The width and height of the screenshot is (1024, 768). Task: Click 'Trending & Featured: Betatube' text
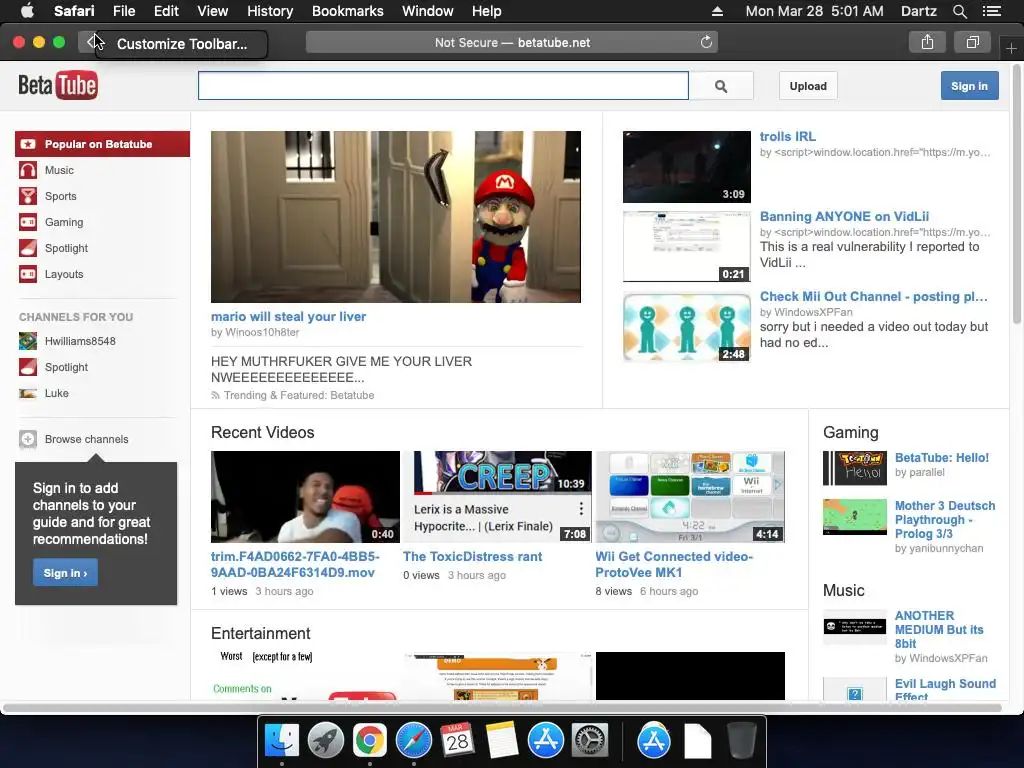click(298, 396)
